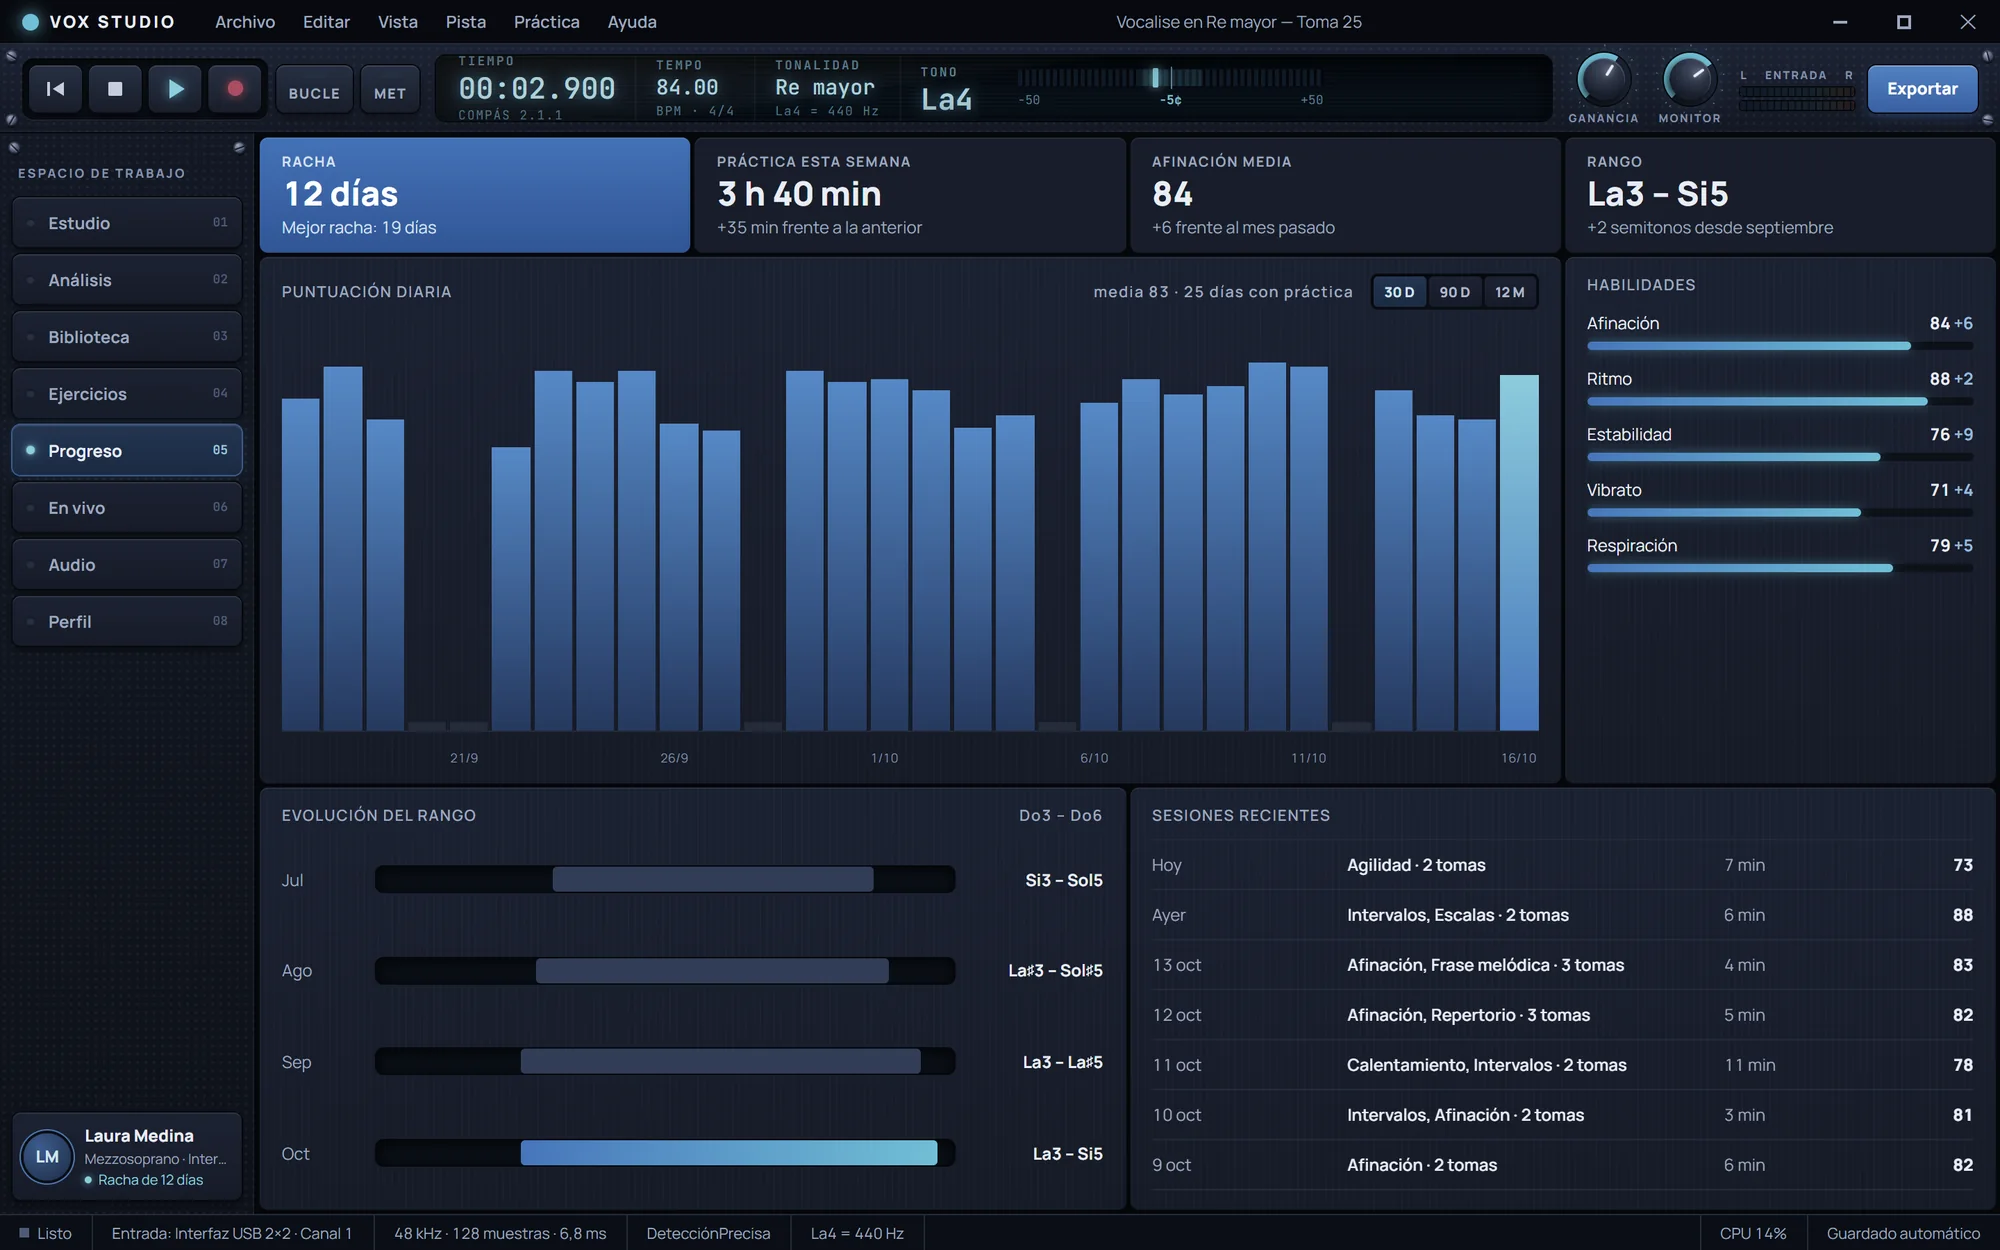Open the Pista menu

pos(465,22)
